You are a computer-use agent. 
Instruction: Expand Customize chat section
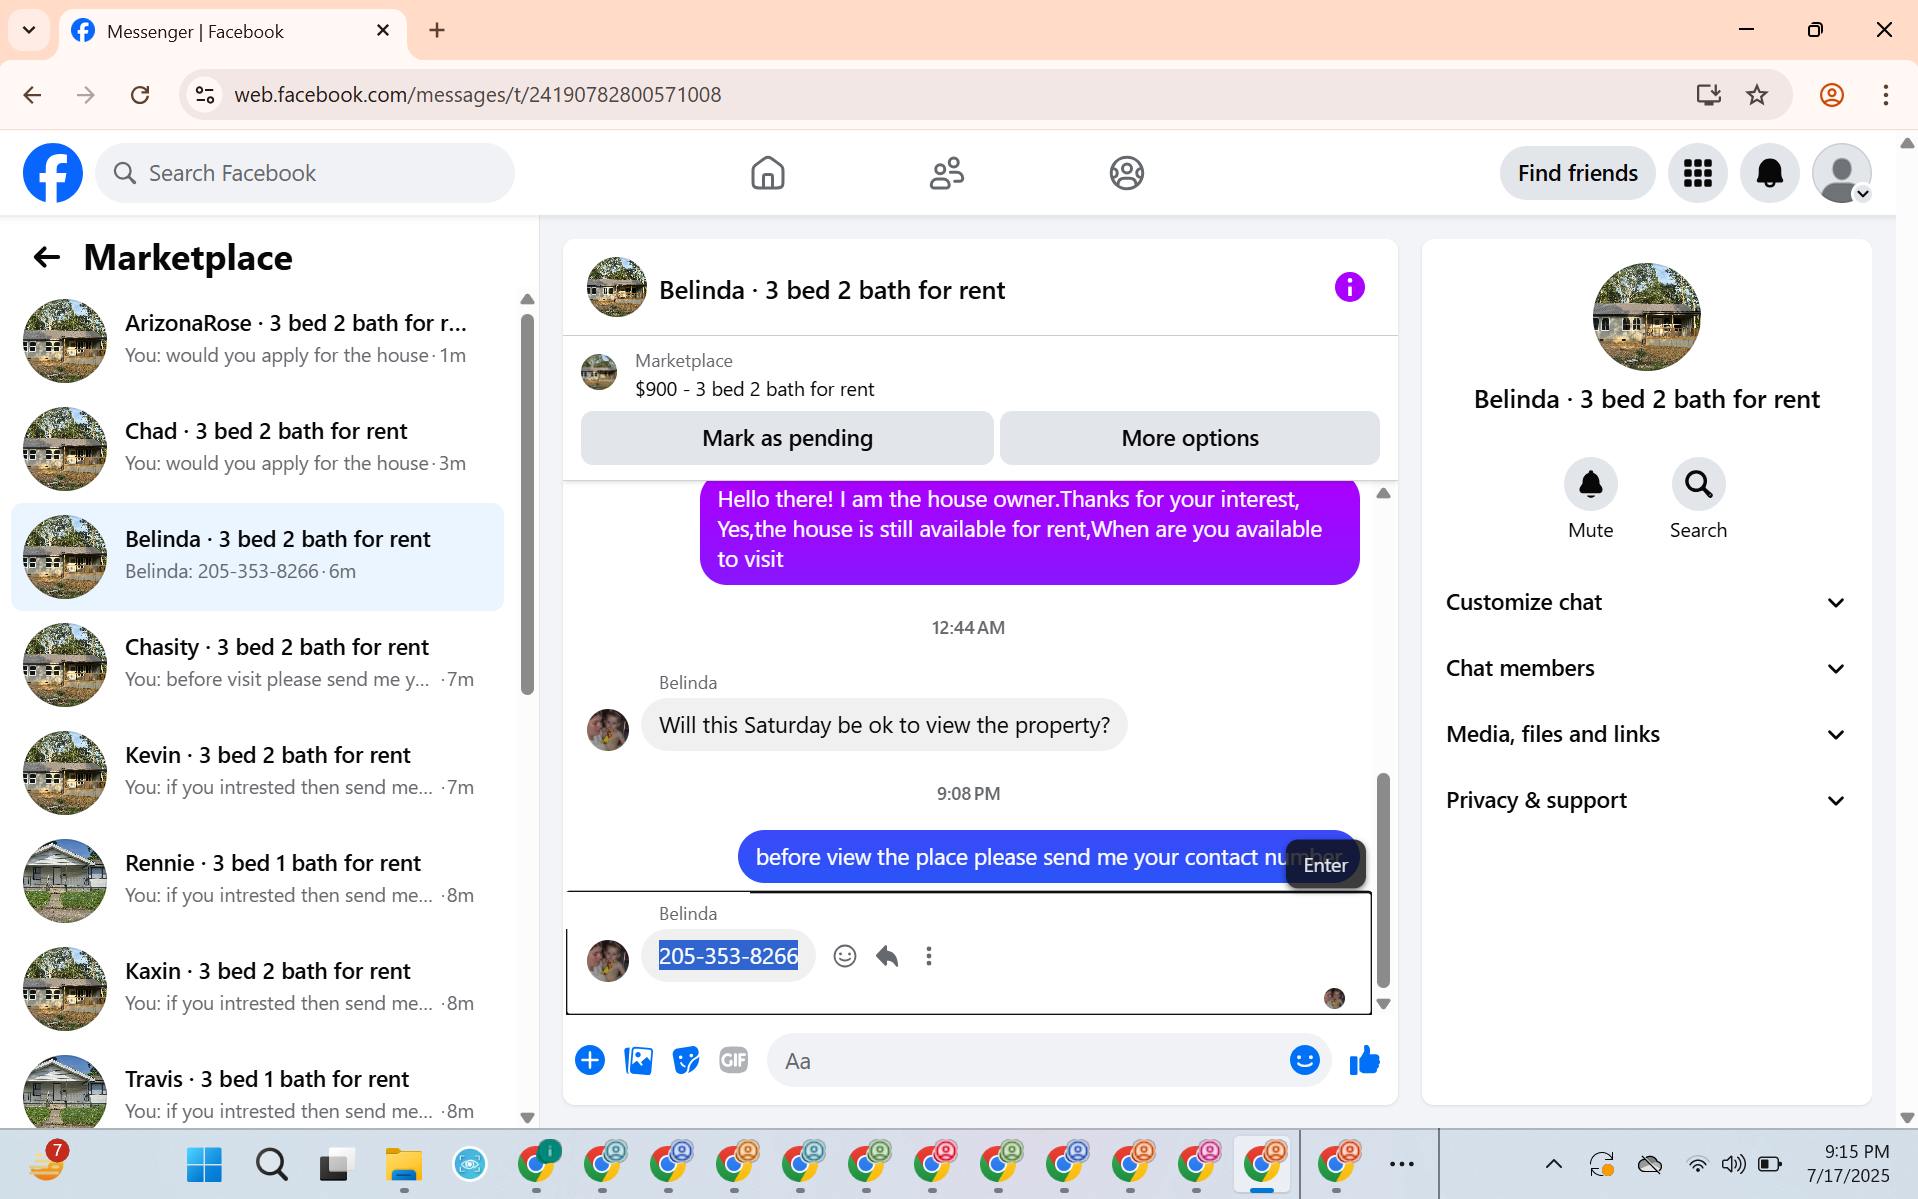coord(1646,602)
